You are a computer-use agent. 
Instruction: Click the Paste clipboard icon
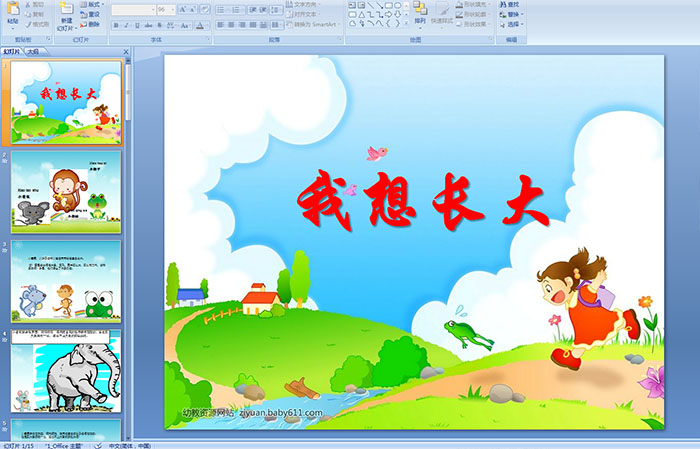click(13, 9)
